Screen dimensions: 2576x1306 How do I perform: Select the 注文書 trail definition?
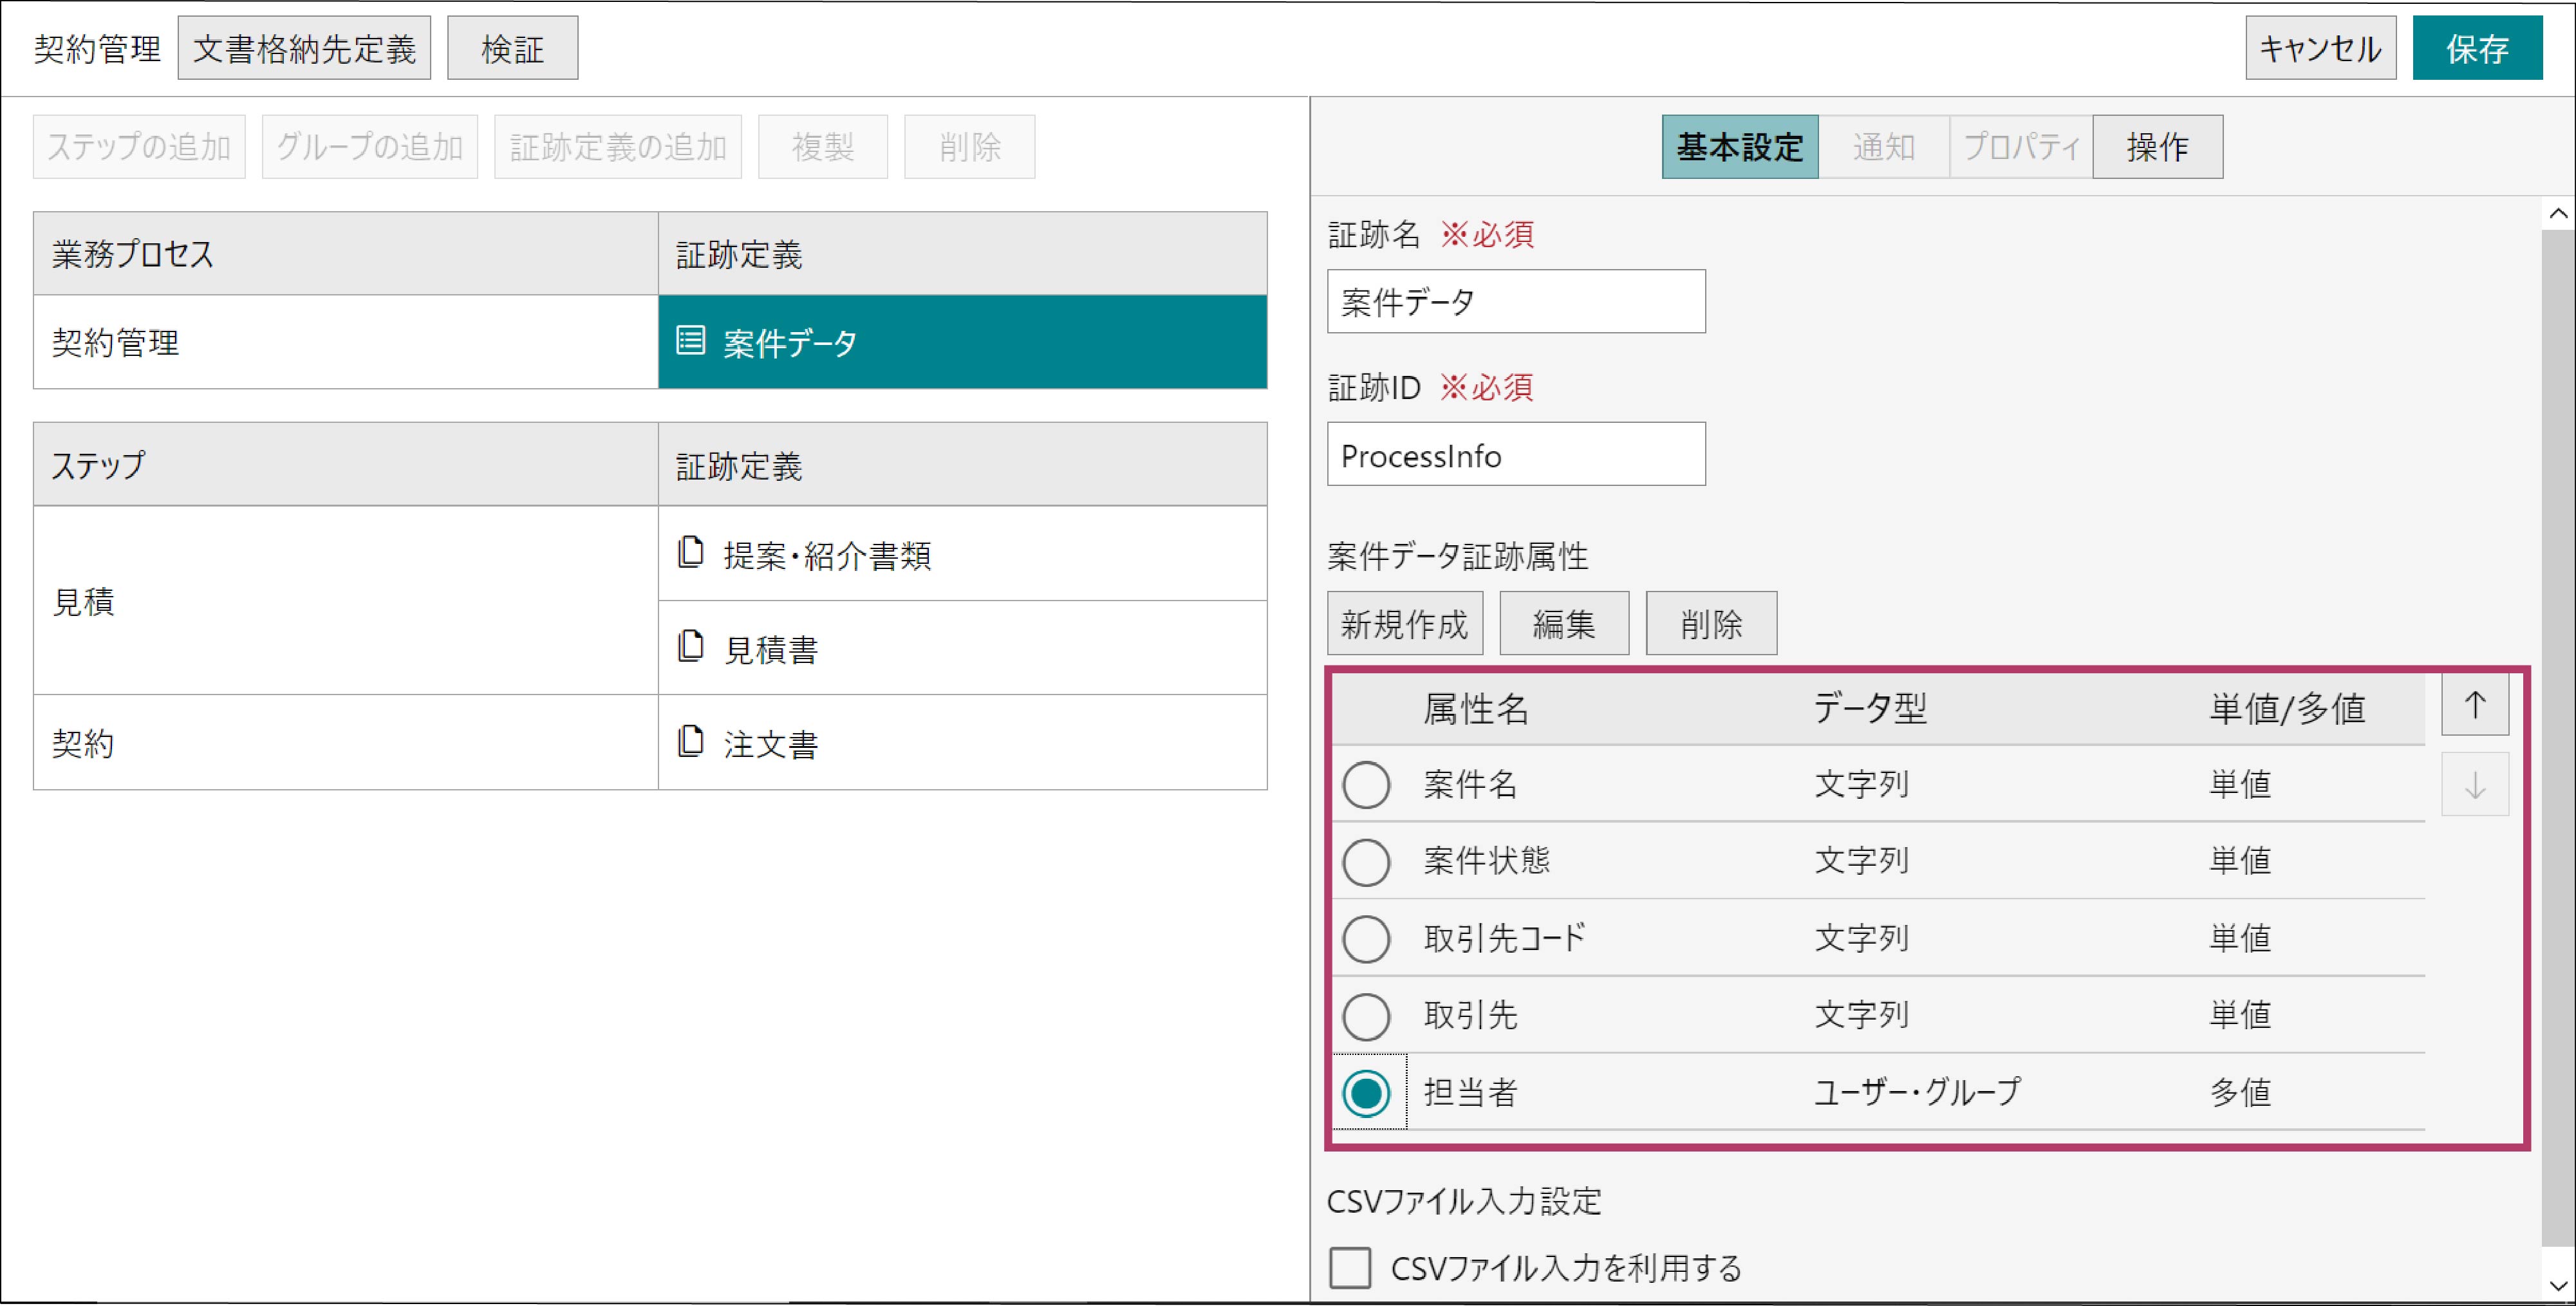[962, 742]
